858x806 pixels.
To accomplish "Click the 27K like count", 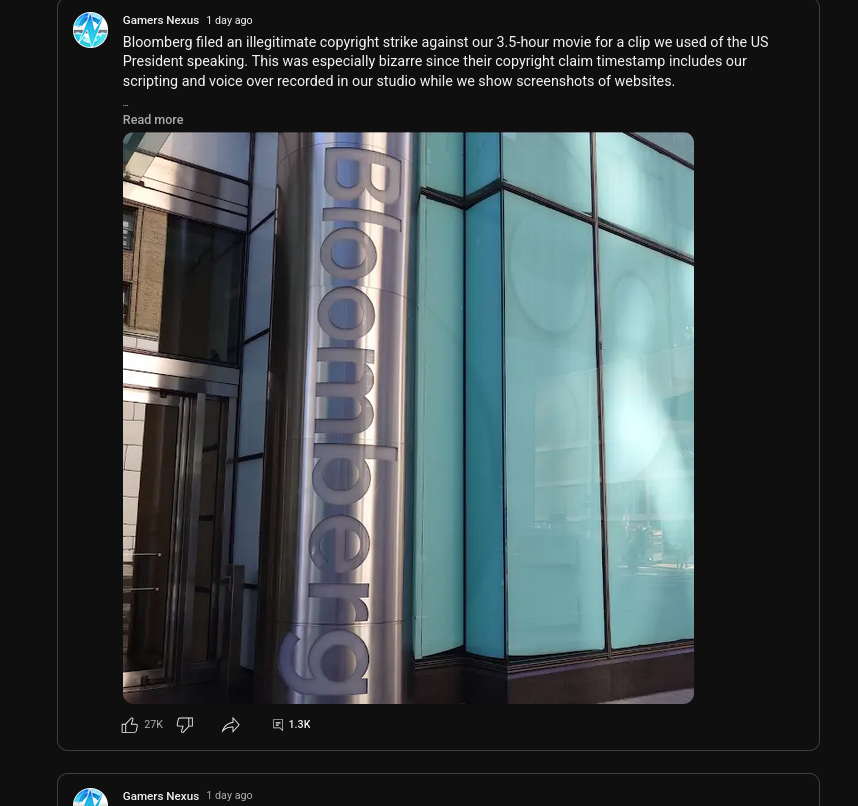I will pyautogui.click(x=154, y=724).
